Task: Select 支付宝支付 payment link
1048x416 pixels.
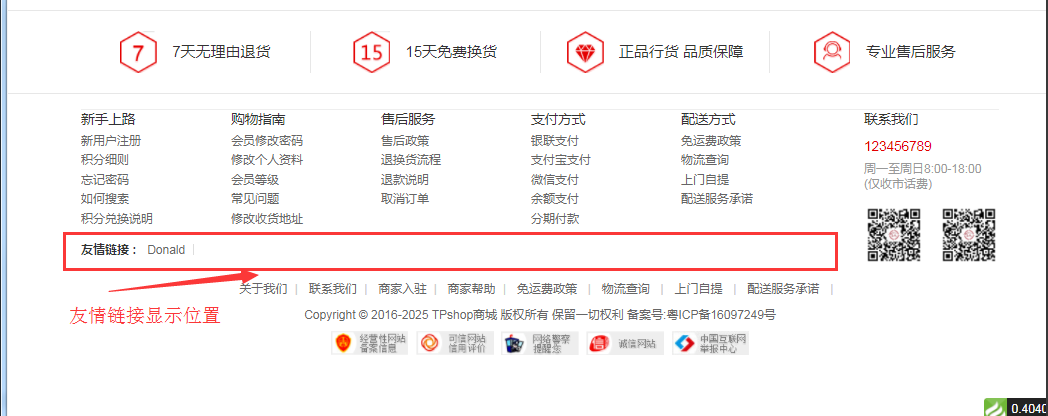Action: [561, 160]
